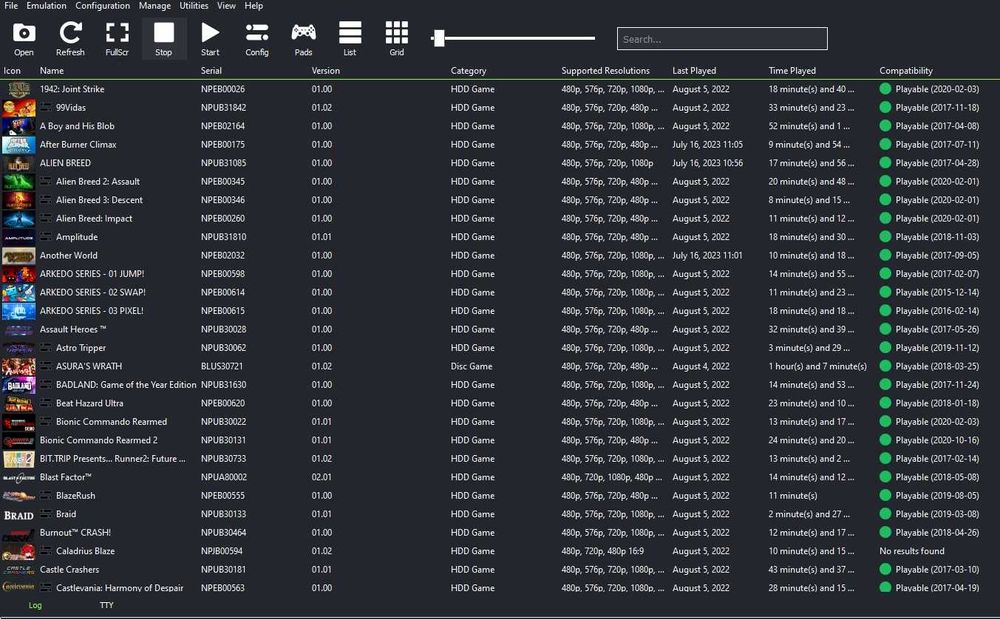The height and width of the screenshot is (619, 1000).
Task: Switch to the TTY tab
Action: (x=107, y=605)
